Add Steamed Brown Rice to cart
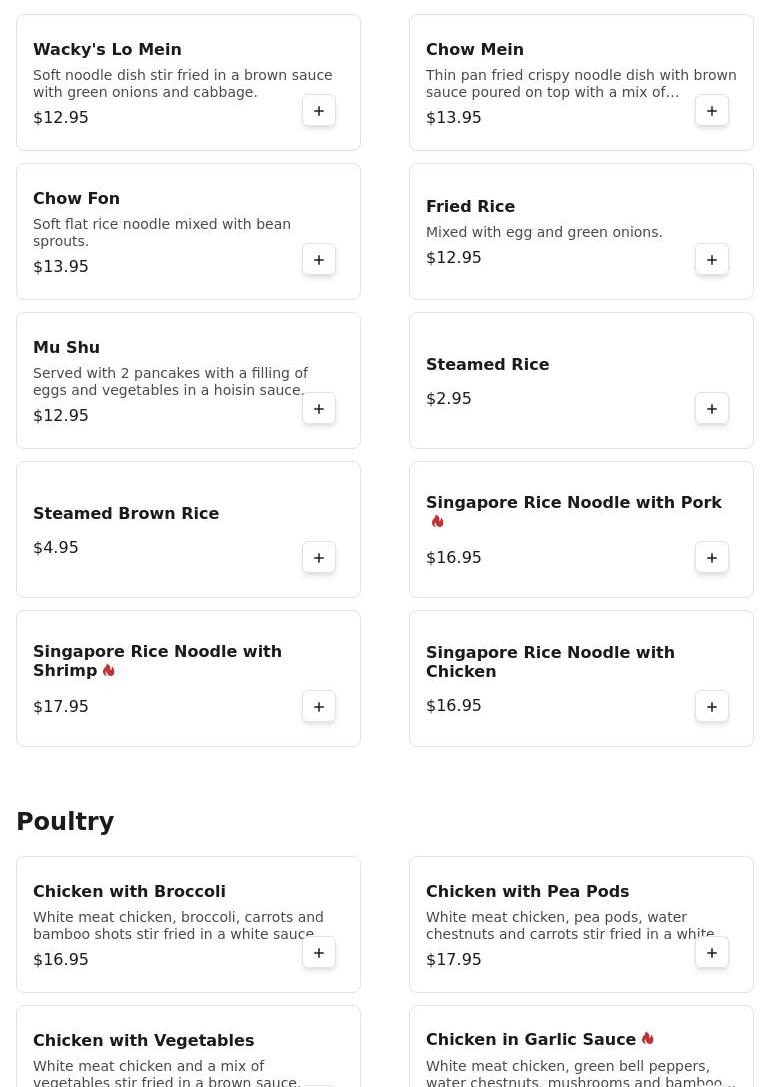Image resolution: width=770 pixels, height=1087 pixels. click(x=319, y=558)
